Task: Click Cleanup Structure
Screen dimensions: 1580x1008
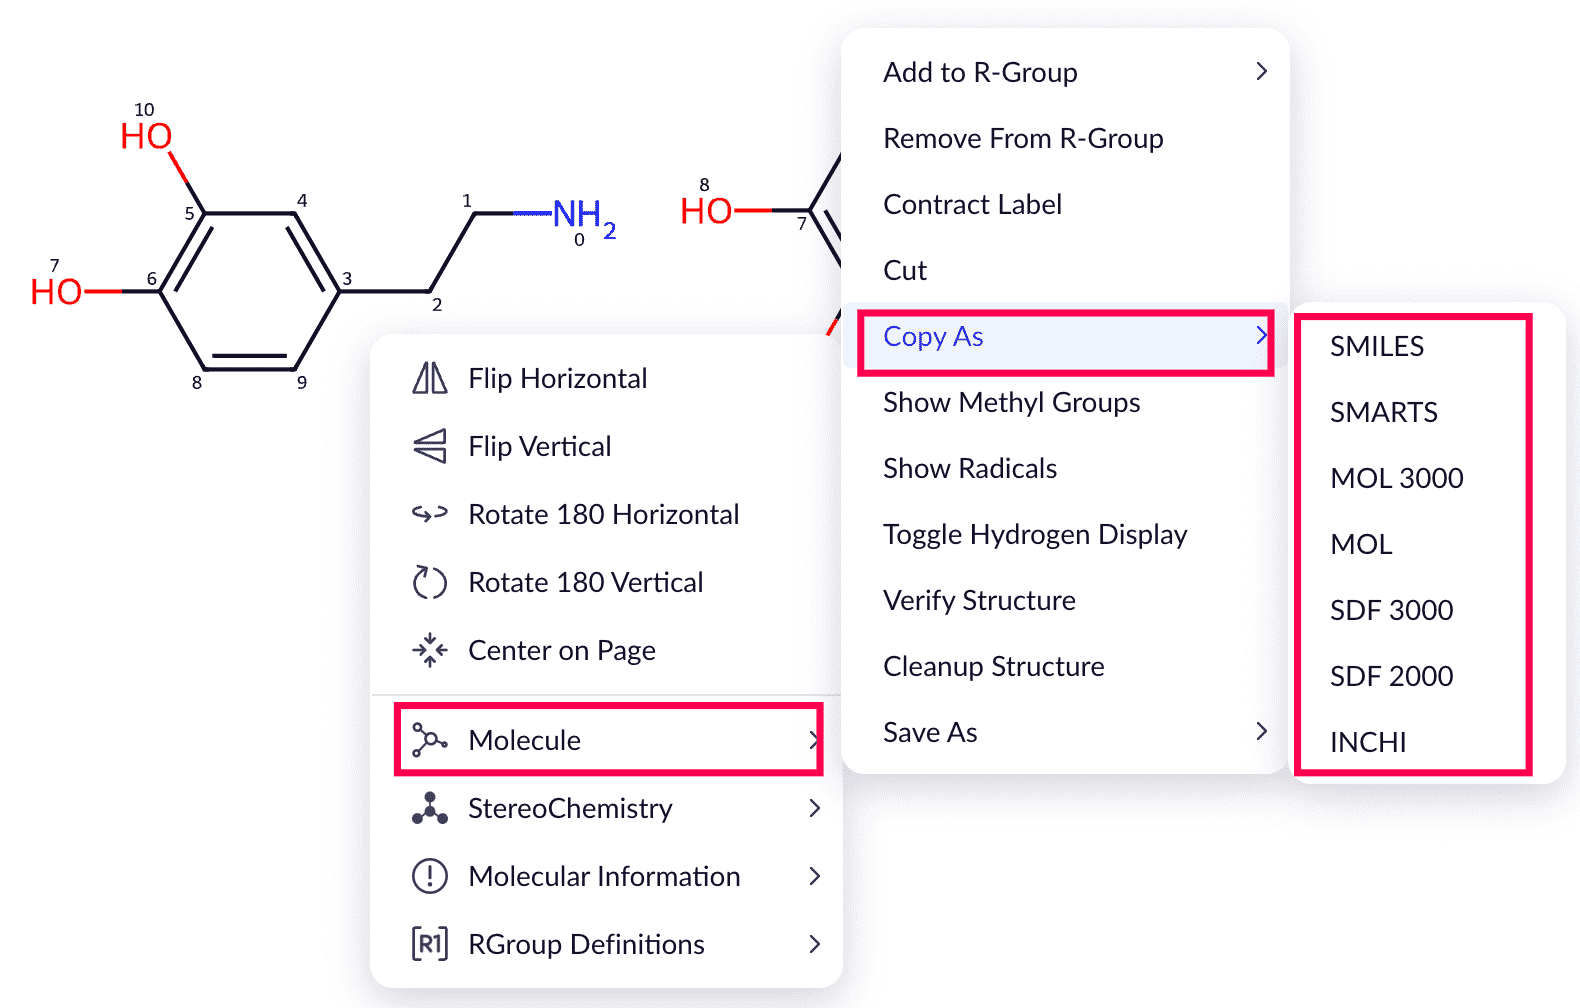Action: pos(993,667)
